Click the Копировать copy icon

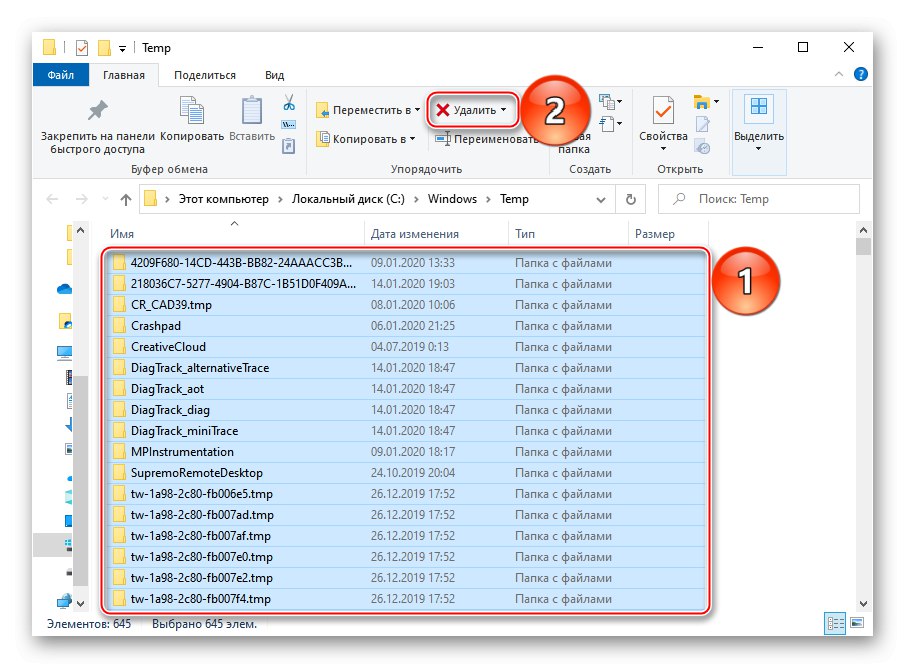click(x=192, y=110)
